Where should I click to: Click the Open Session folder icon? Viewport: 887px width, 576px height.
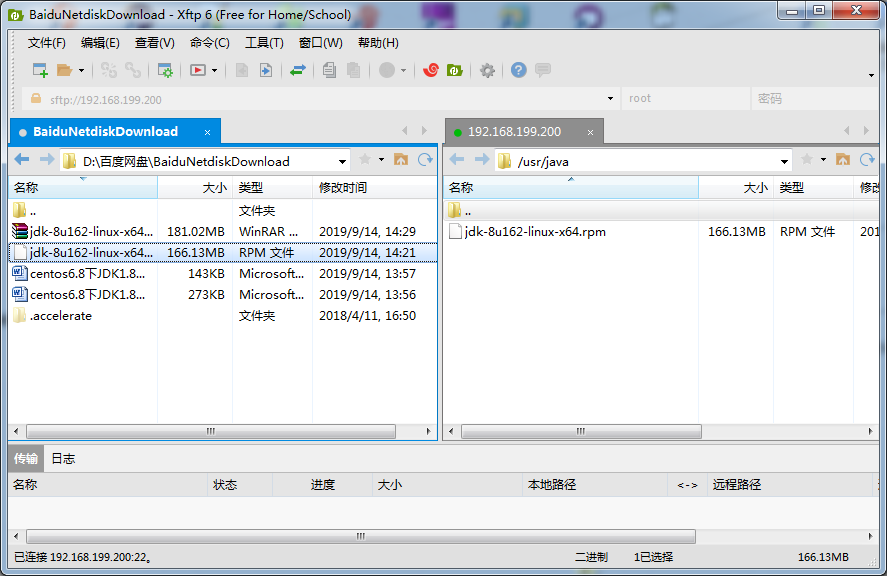(x=64, y=70)
